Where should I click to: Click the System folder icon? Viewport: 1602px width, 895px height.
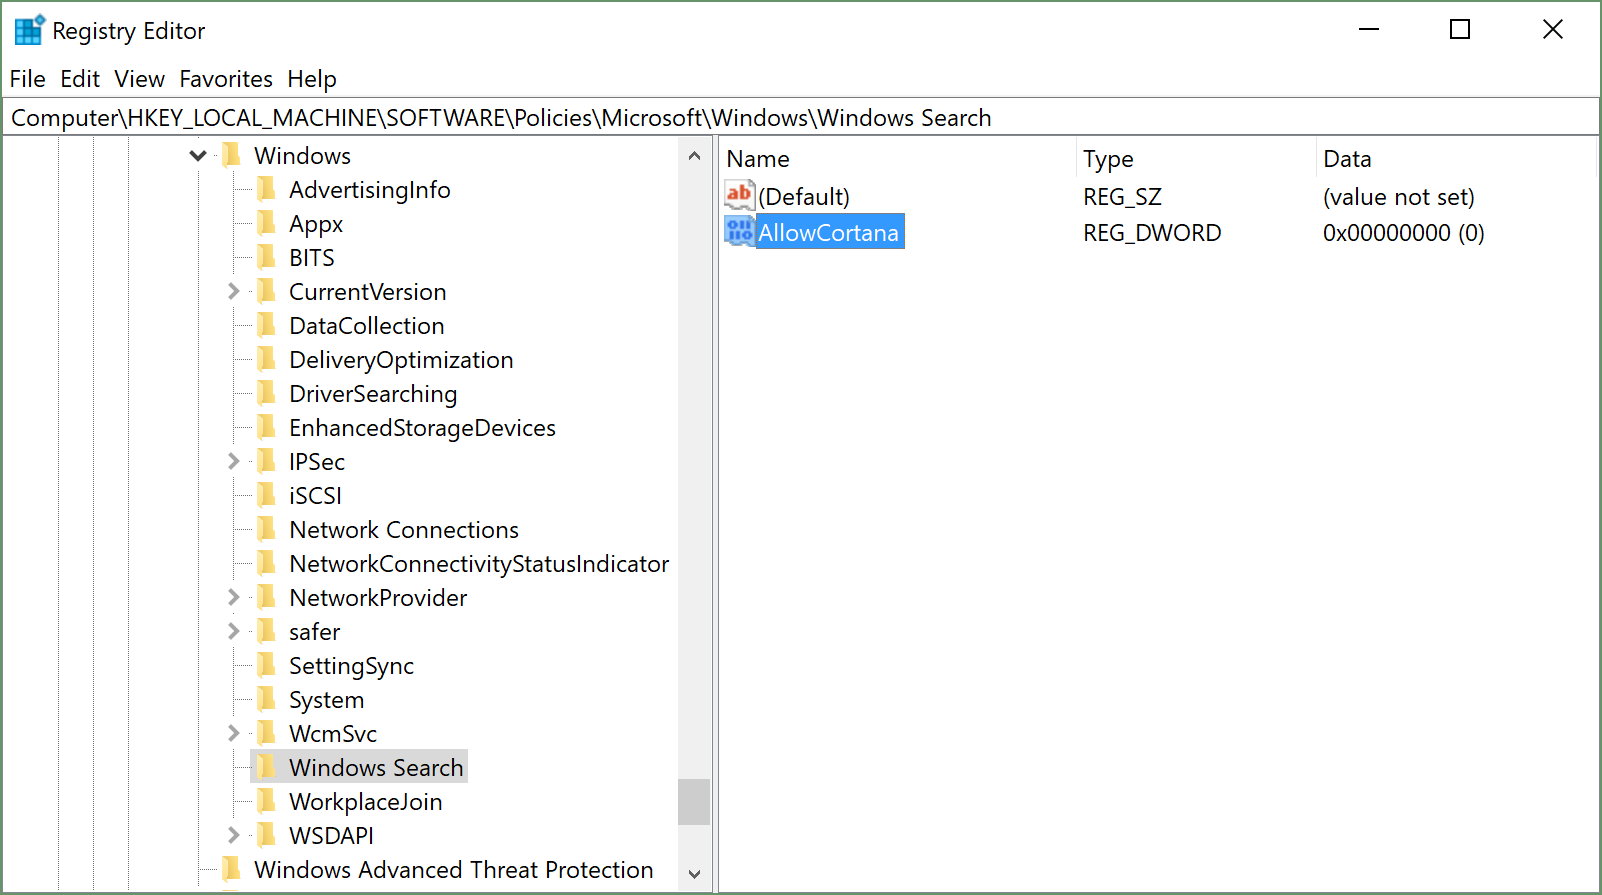click(266, 699)
